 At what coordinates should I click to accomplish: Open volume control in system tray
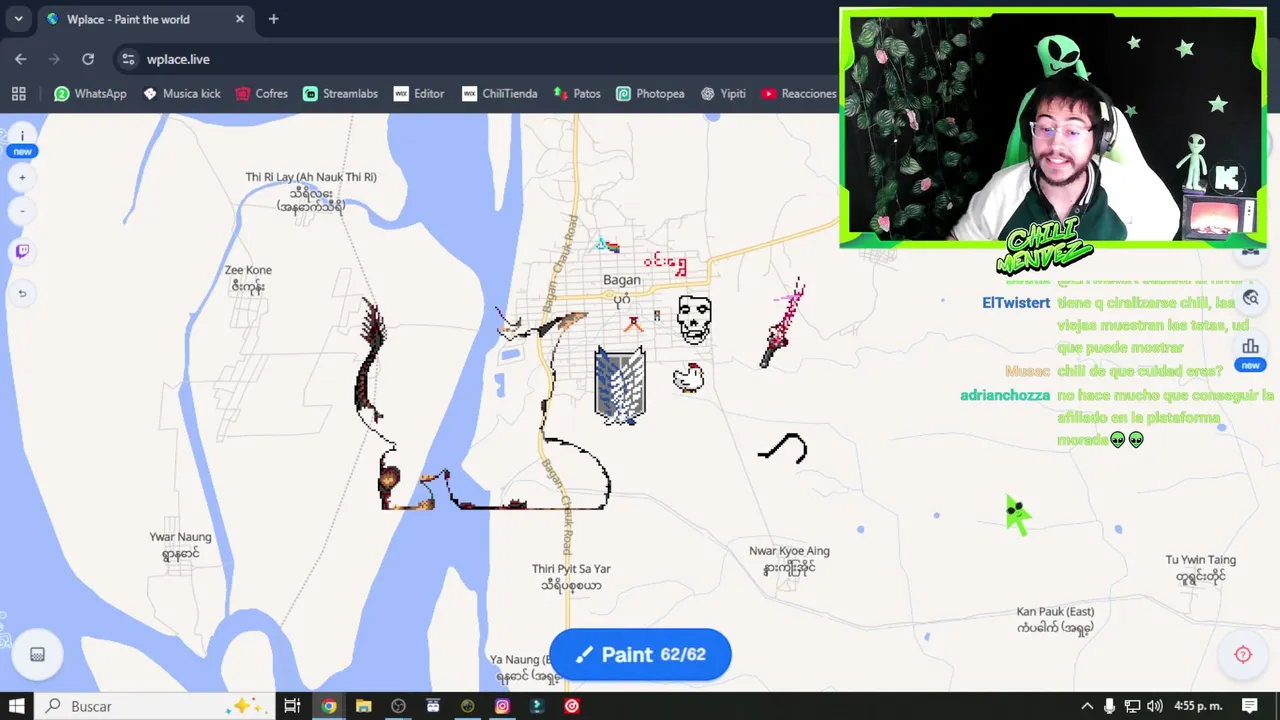pos(1155,706)
